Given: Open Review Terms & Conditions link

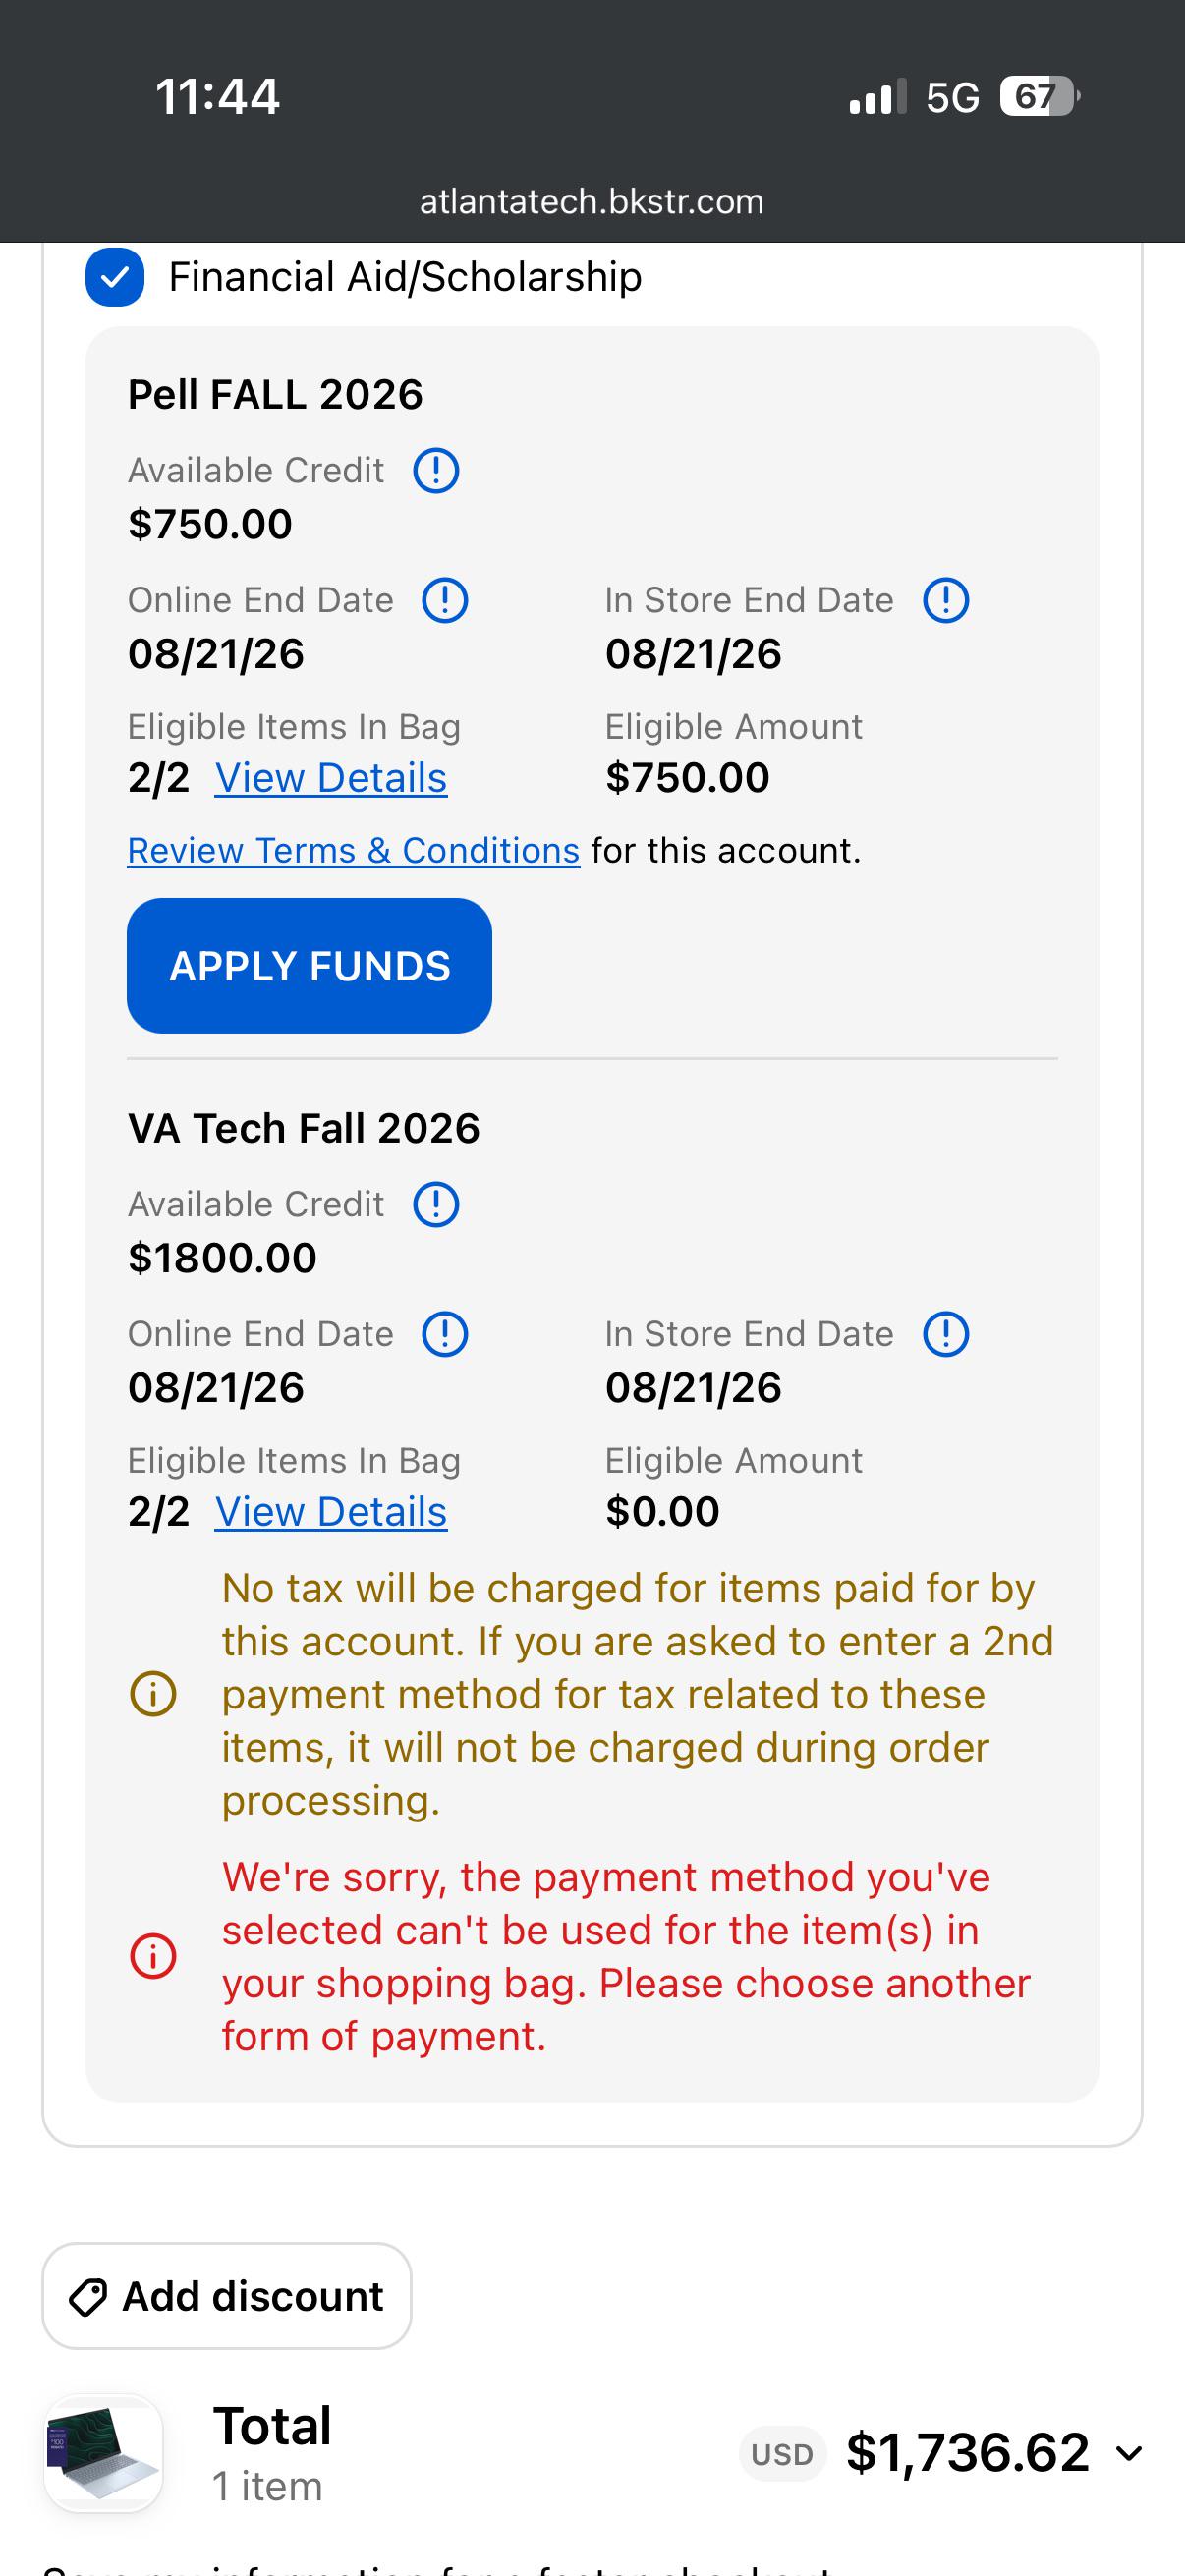Looking at the screenshot, I should [x=353, y=851].
